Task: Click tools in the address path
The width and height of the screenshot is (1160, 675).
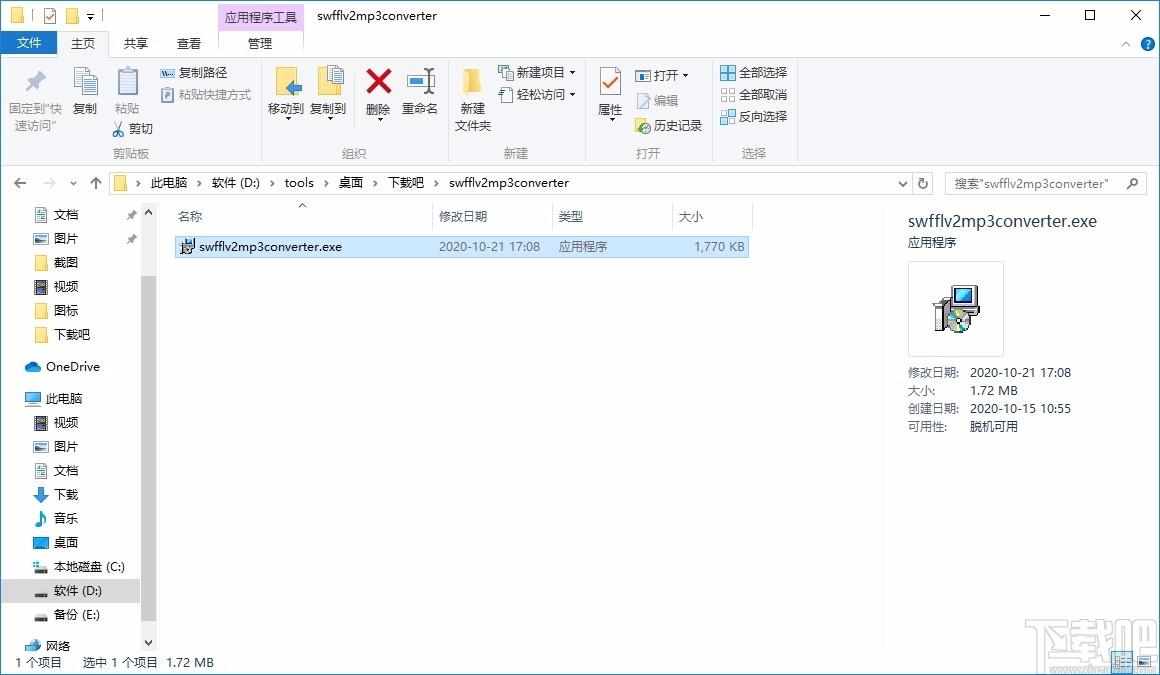Action: click(x=299, y=183)
